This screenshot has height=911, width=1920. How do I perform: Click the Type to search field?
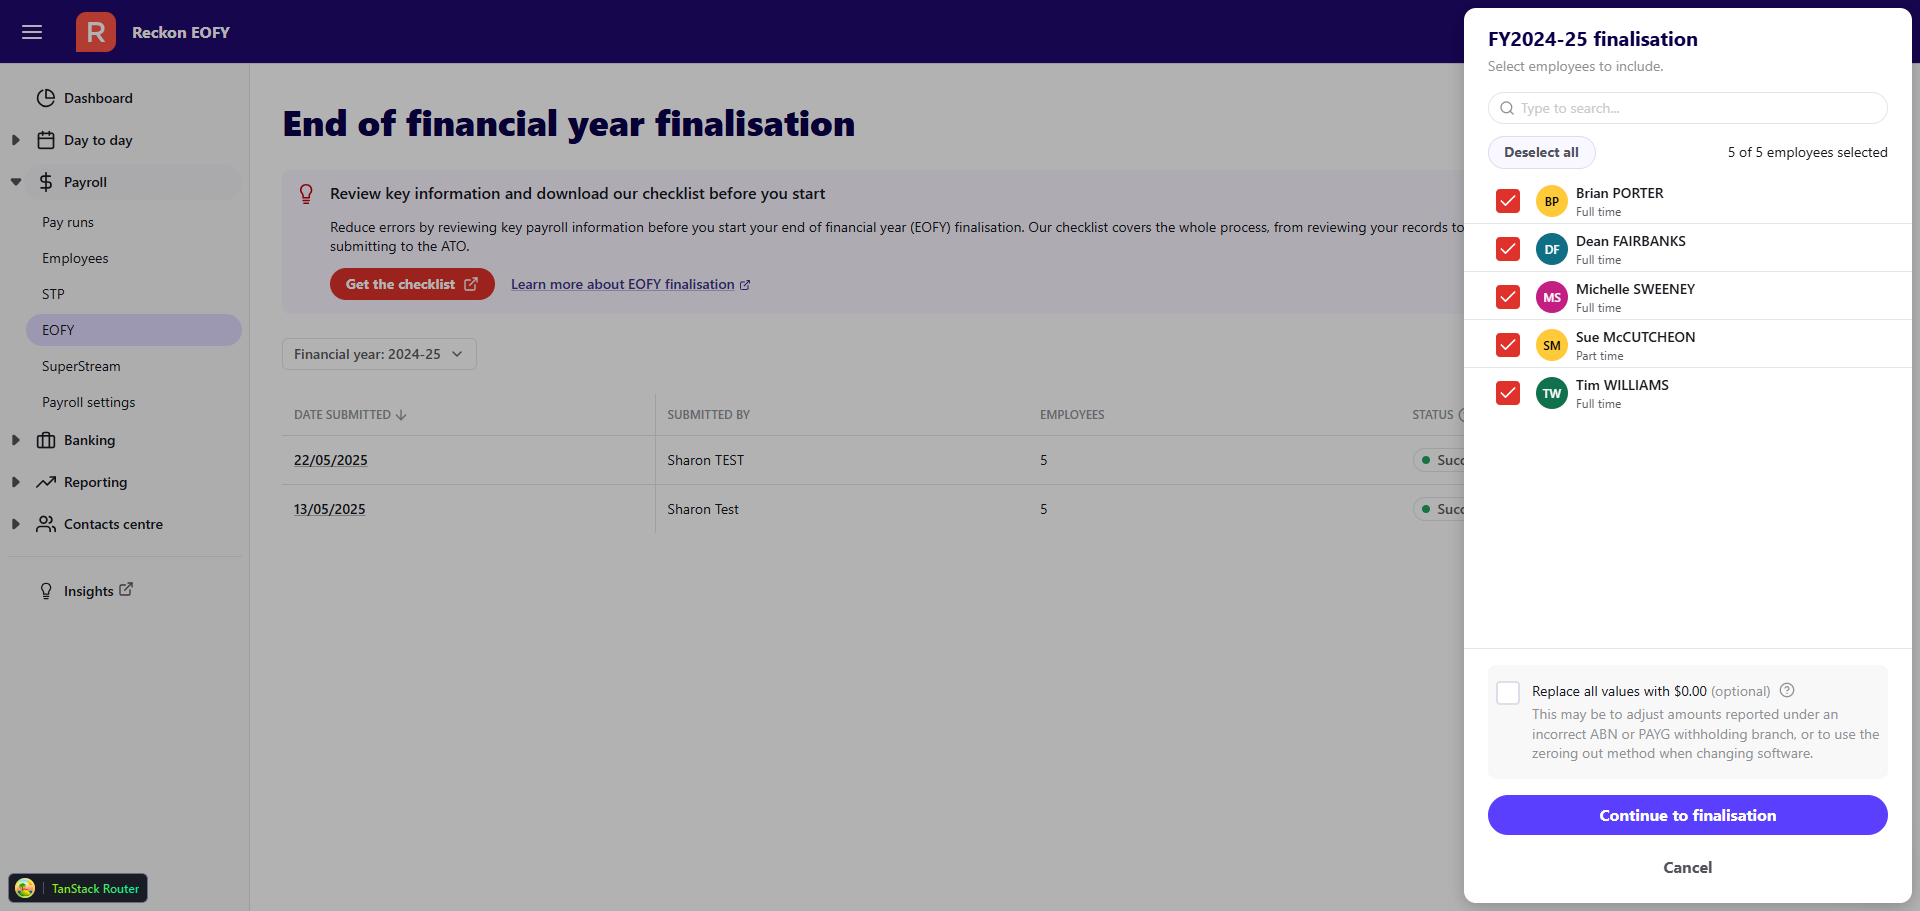tap(1687, 108)
